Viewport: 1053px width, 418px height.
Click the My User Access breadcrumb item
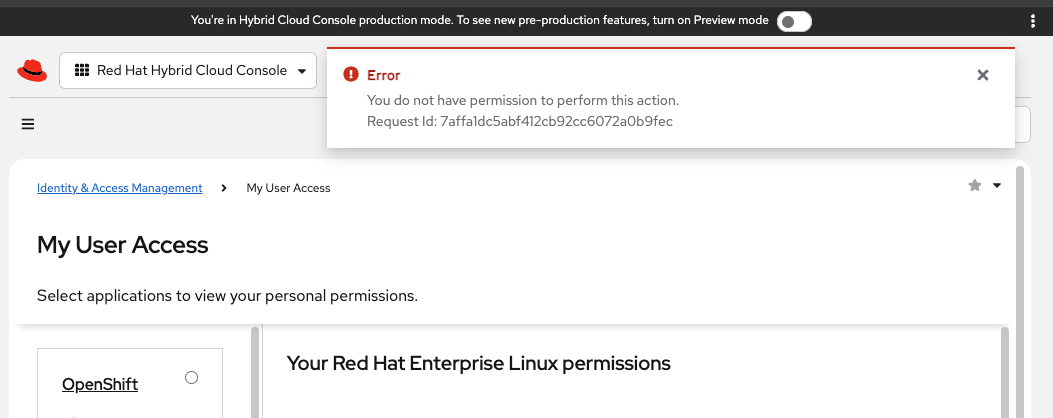coord(288,188)
